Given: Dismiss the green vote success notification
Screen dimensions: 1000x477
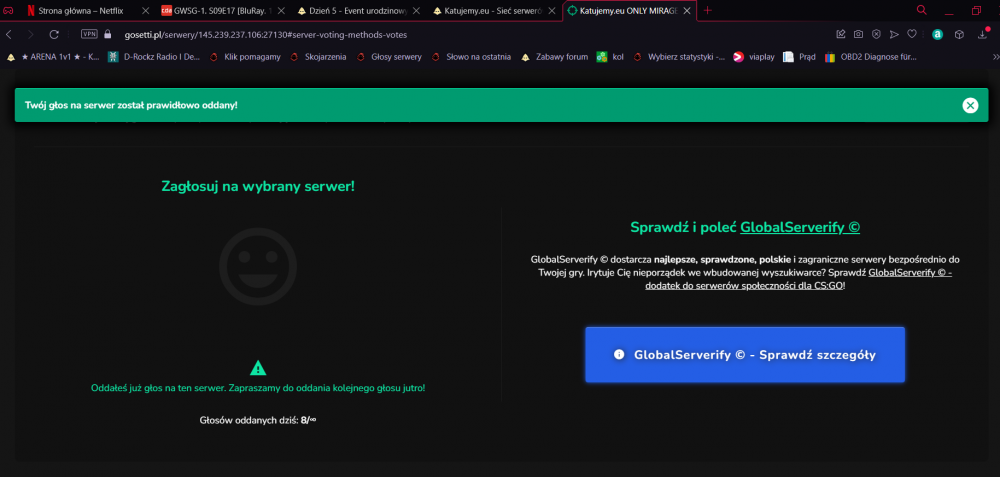Looking at the screenshot, I should point(970,105).
